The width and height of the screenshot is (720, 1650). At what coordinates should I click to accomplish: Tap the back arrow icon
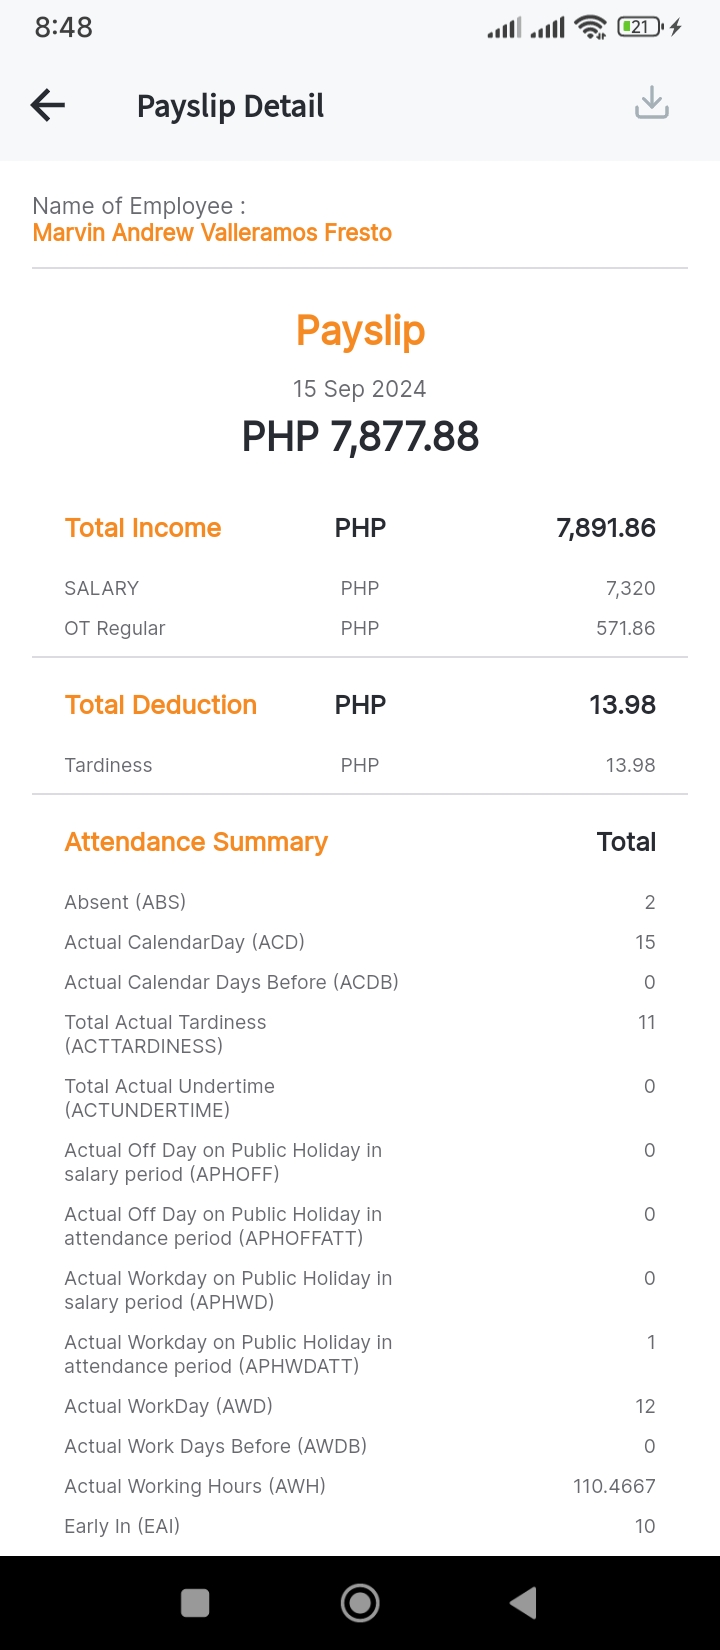[48, 105]
